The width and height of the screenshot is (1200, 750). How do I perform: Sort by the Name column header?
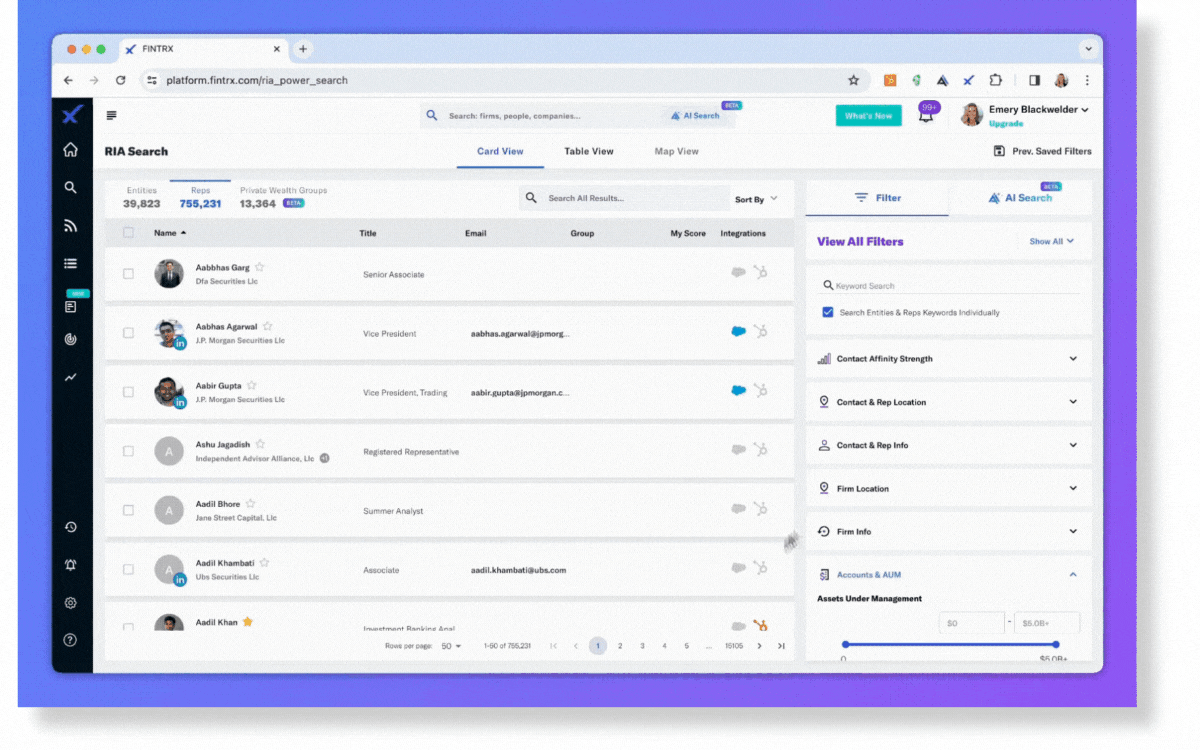pyautogui.click(x=170, y=233)
